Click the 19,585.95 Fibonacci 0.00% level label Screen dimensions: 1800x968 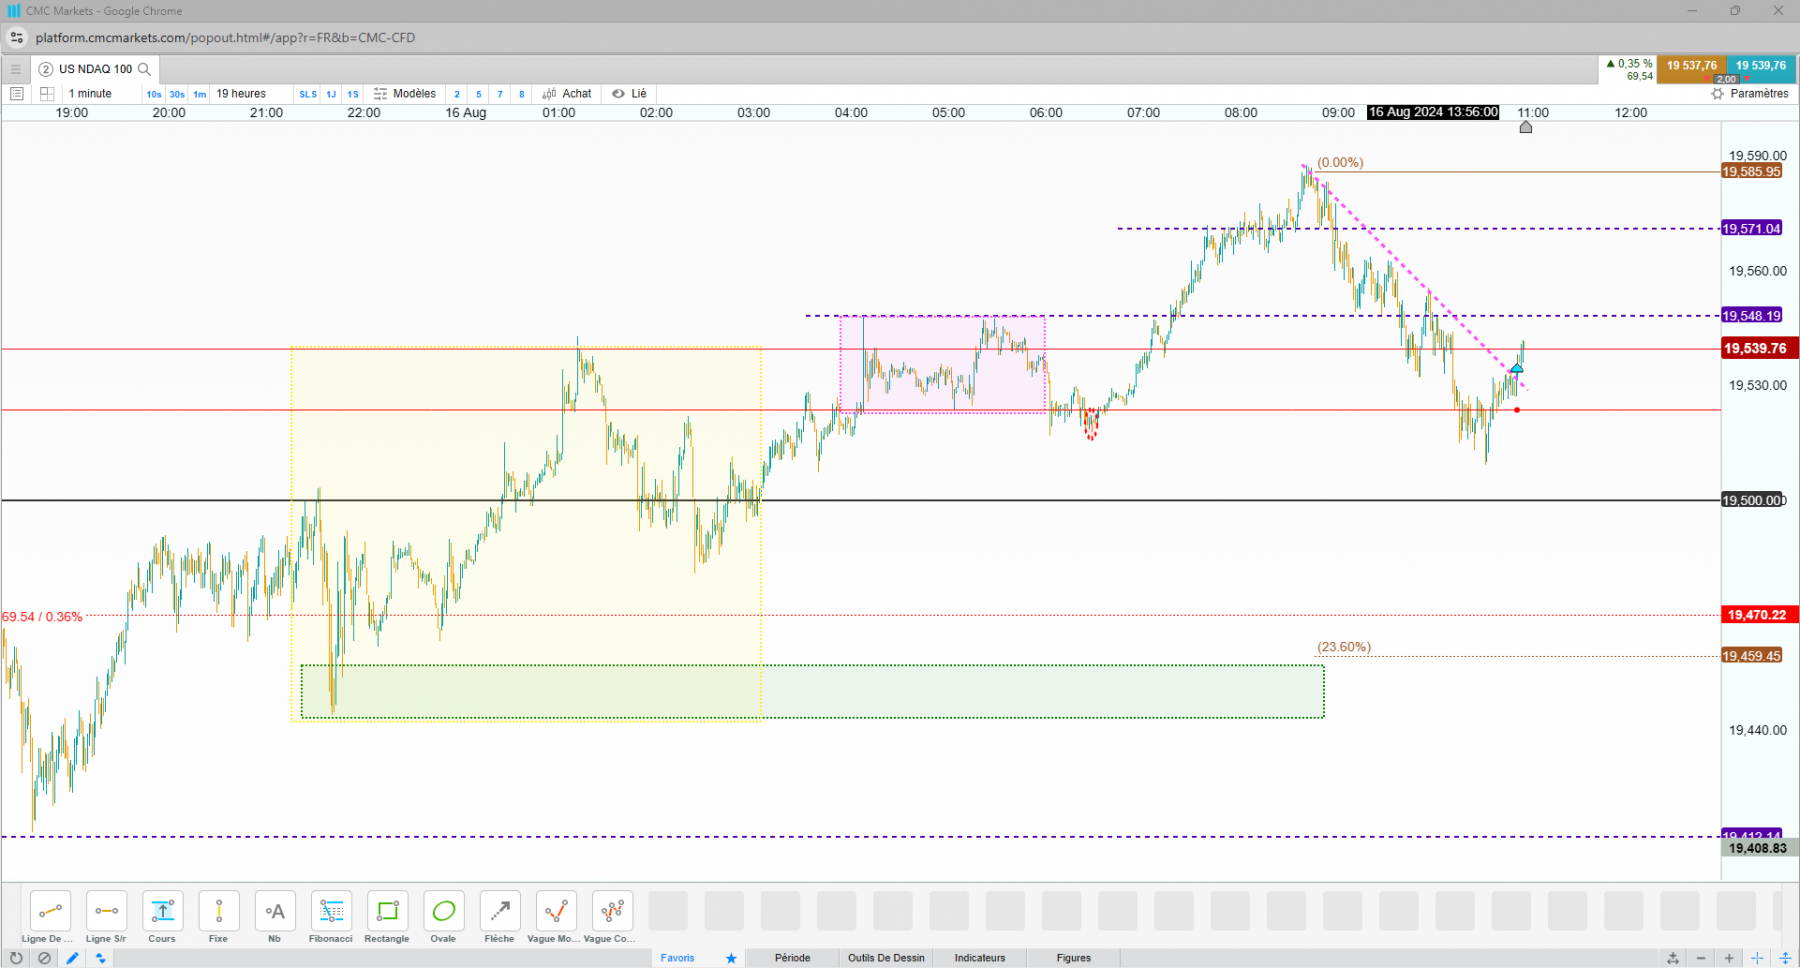[1751, 172]
